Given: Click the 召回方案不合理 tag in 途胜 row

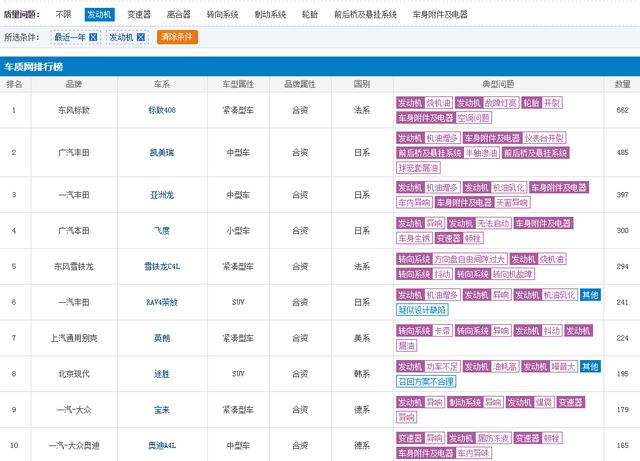Looking at the screenshot, I should [x=426, y=382].
